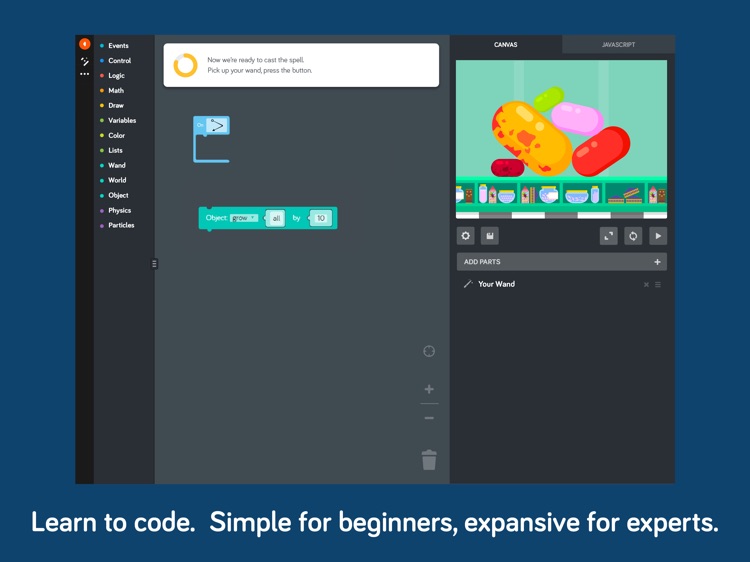Expand Add Parts with the plus icon
This screenshot has height=562, width=750.
pos(657,262)
